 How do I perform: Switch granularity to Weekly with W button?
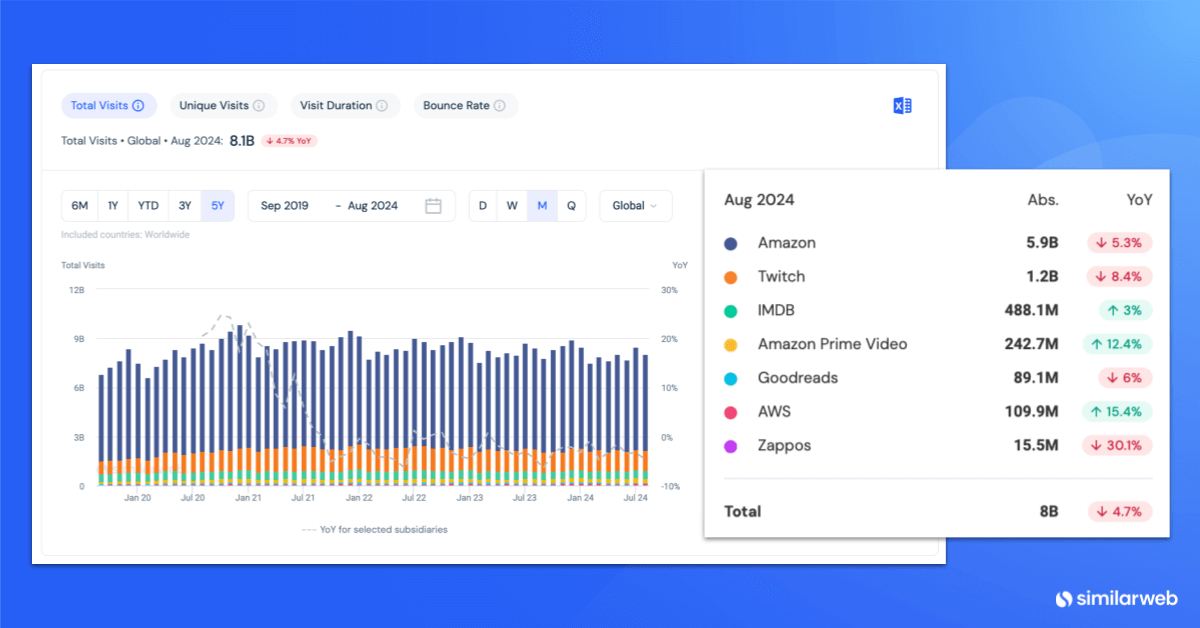(512, 205)
